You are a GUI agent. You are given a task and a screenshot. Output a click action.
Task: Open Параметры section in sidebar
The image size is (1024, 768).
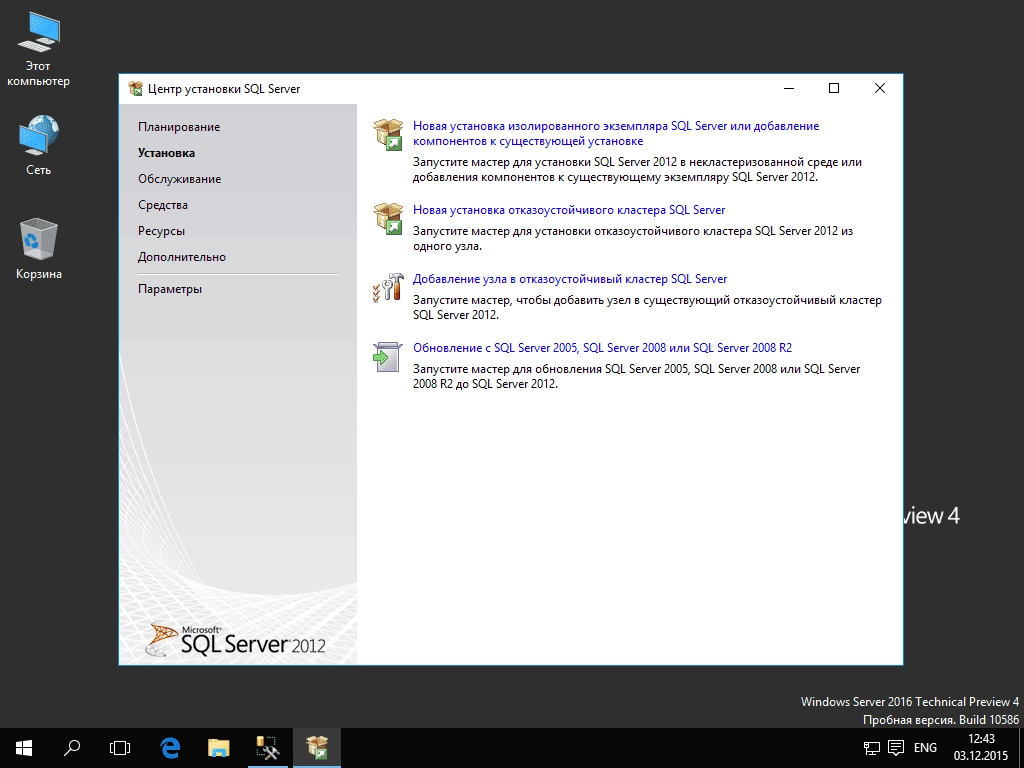point(170,289)
